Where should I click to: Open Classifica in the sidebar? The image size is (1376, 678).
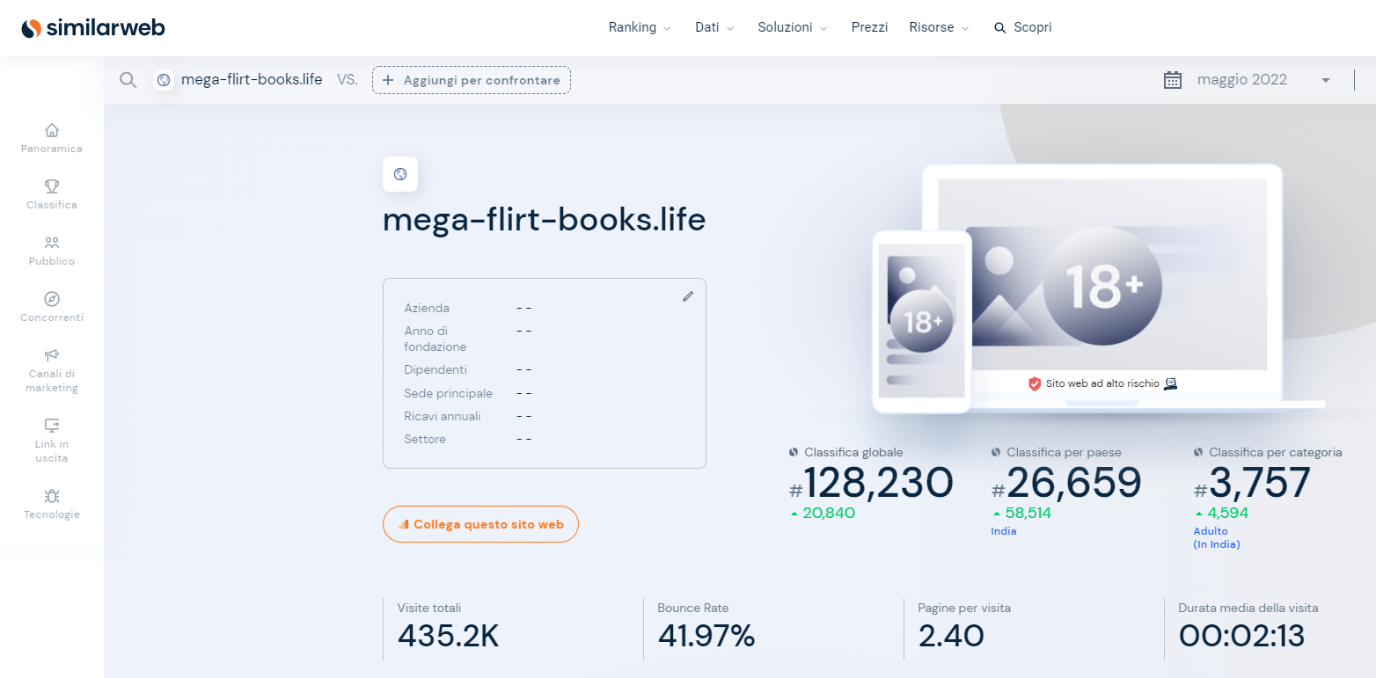[x=52, y=194]
